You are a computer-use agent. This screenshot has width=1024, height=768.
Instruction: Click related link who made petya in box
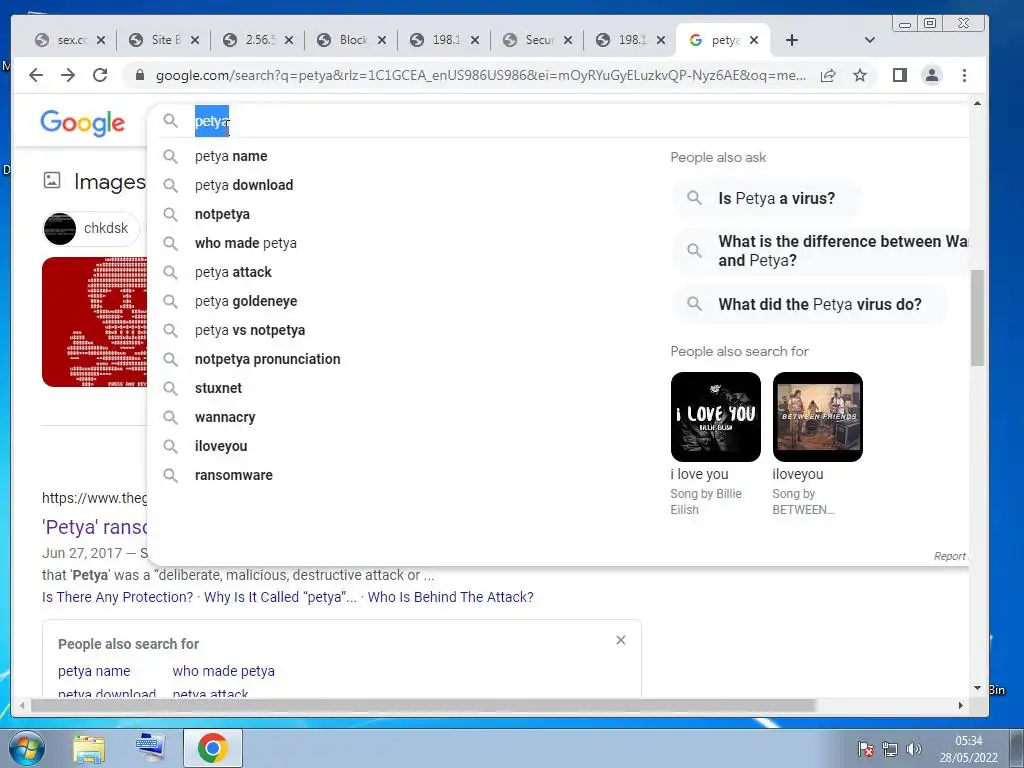click(x=223, y=671)
